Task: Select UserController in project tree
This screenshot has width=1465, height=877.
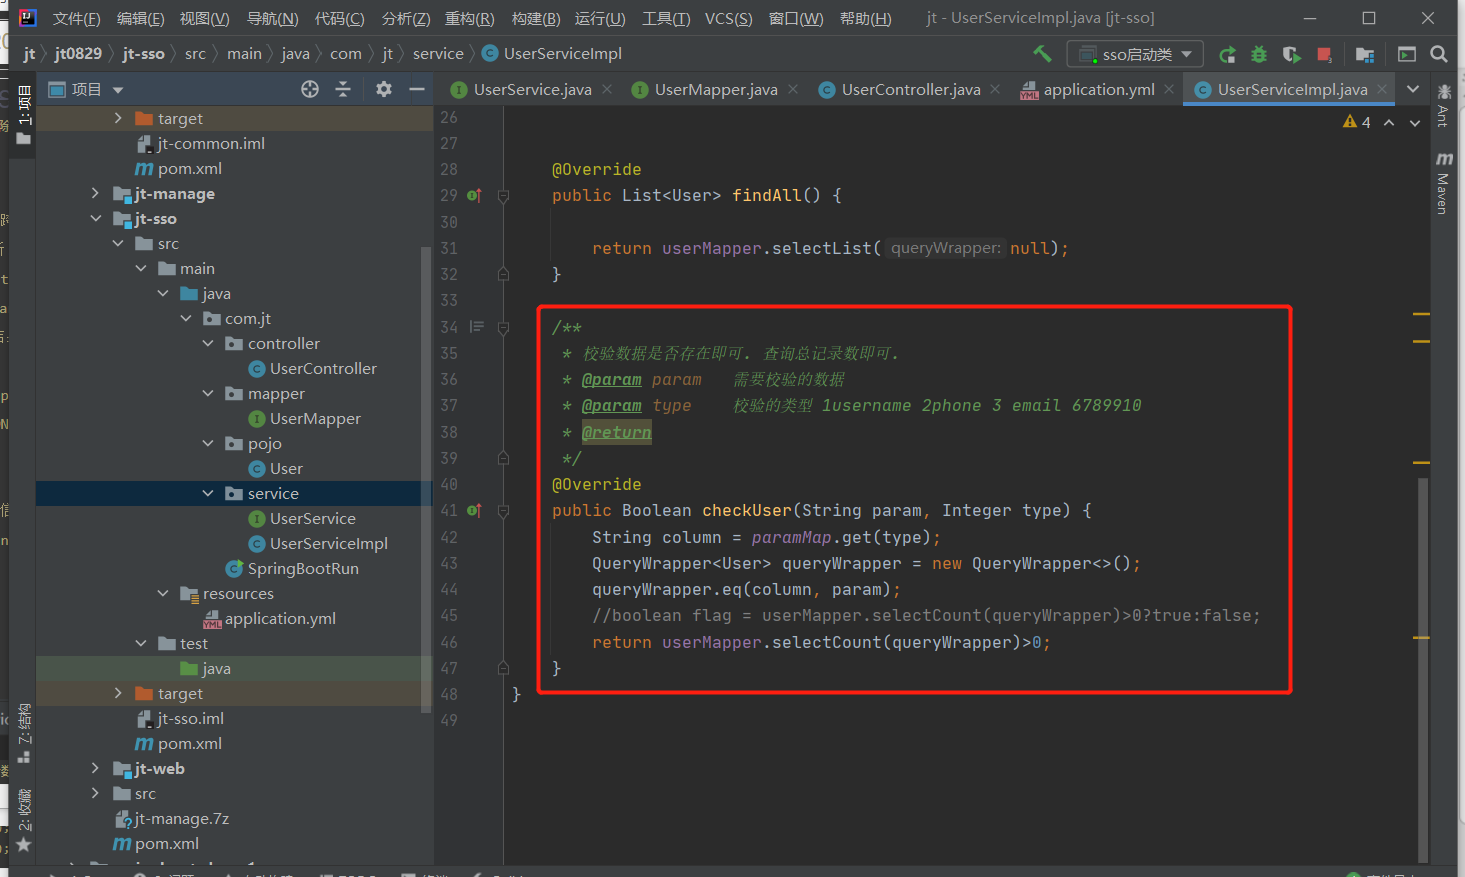Action: click(x=323, y=368)
